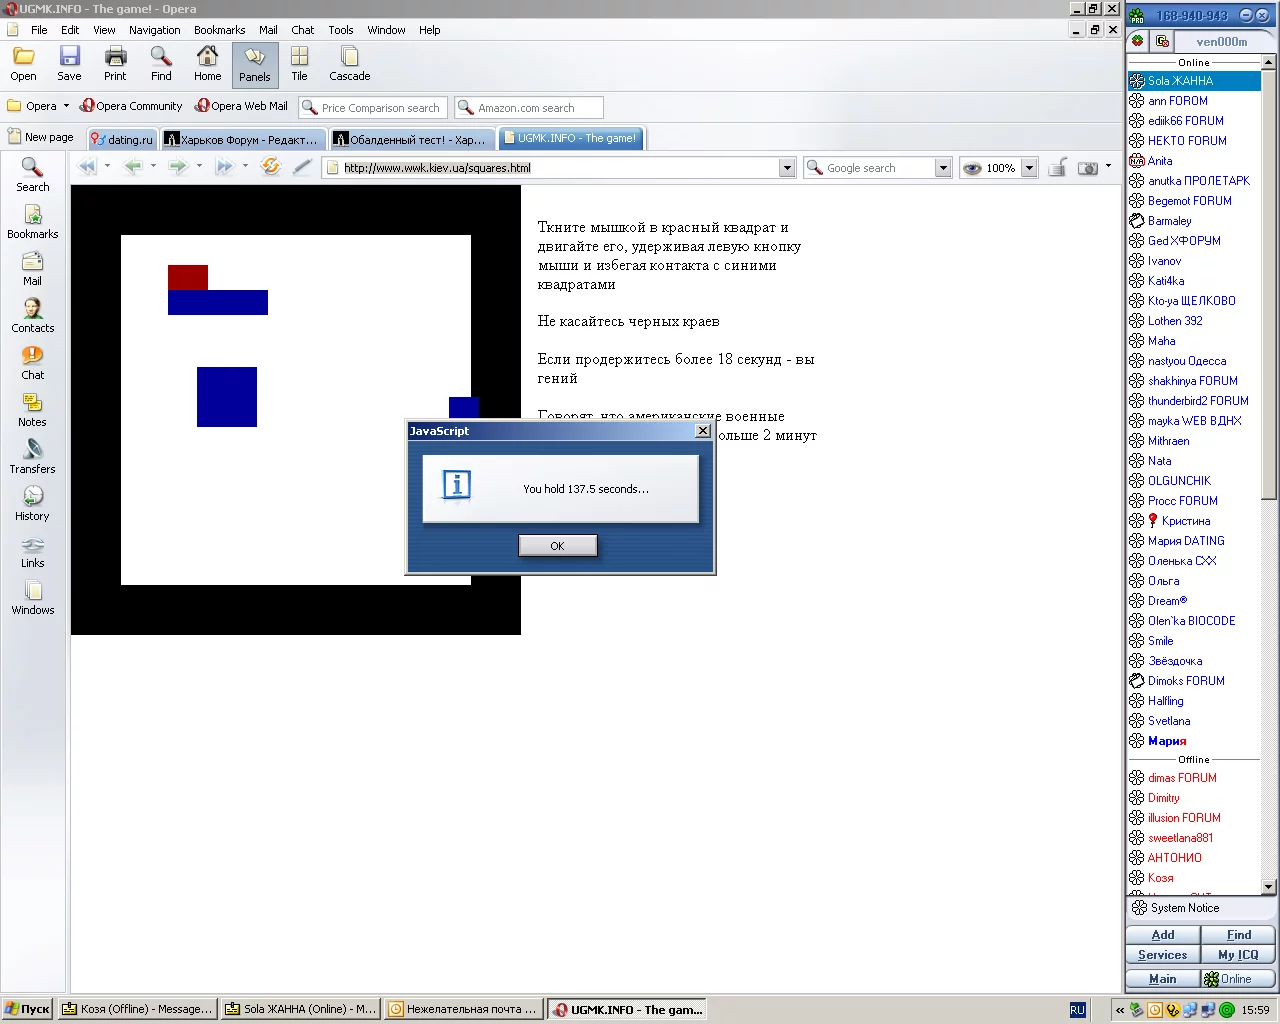The height and width of the screenshot is (1024, 1280).
Task: Click the Print toolbar icon
Action: coord(115,64)
